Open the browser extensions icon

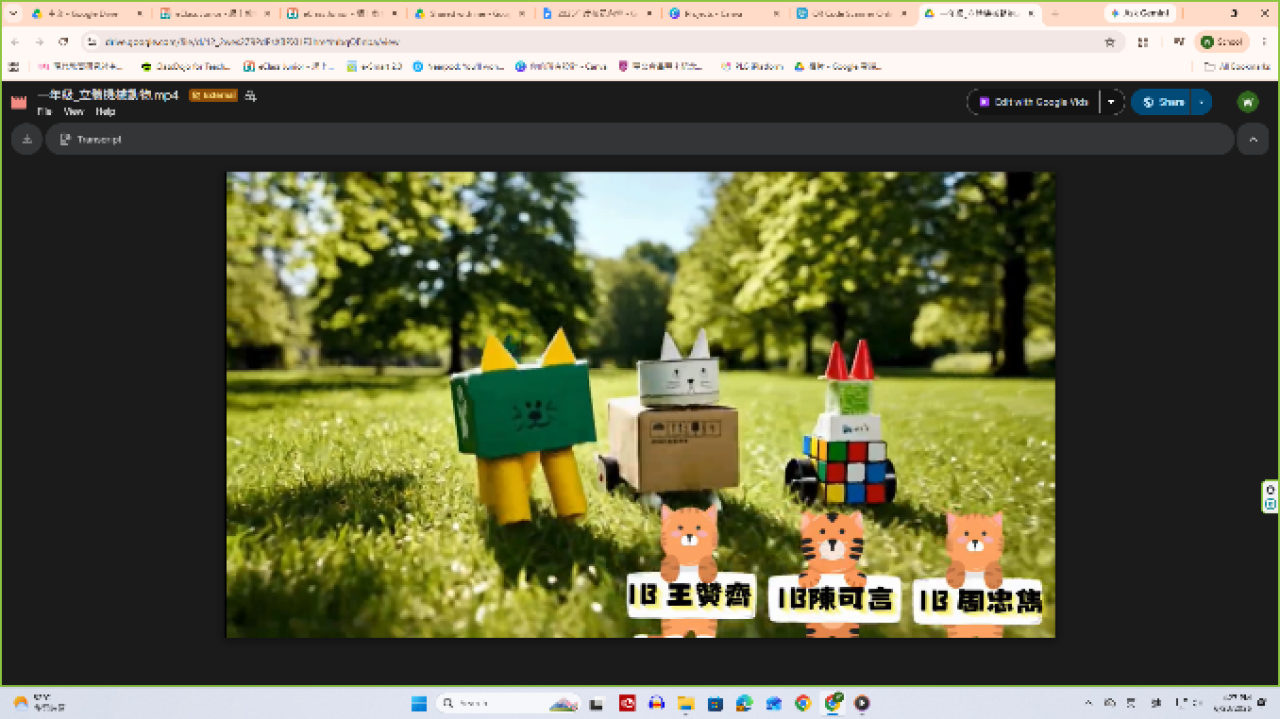(x=1143, y=42)
